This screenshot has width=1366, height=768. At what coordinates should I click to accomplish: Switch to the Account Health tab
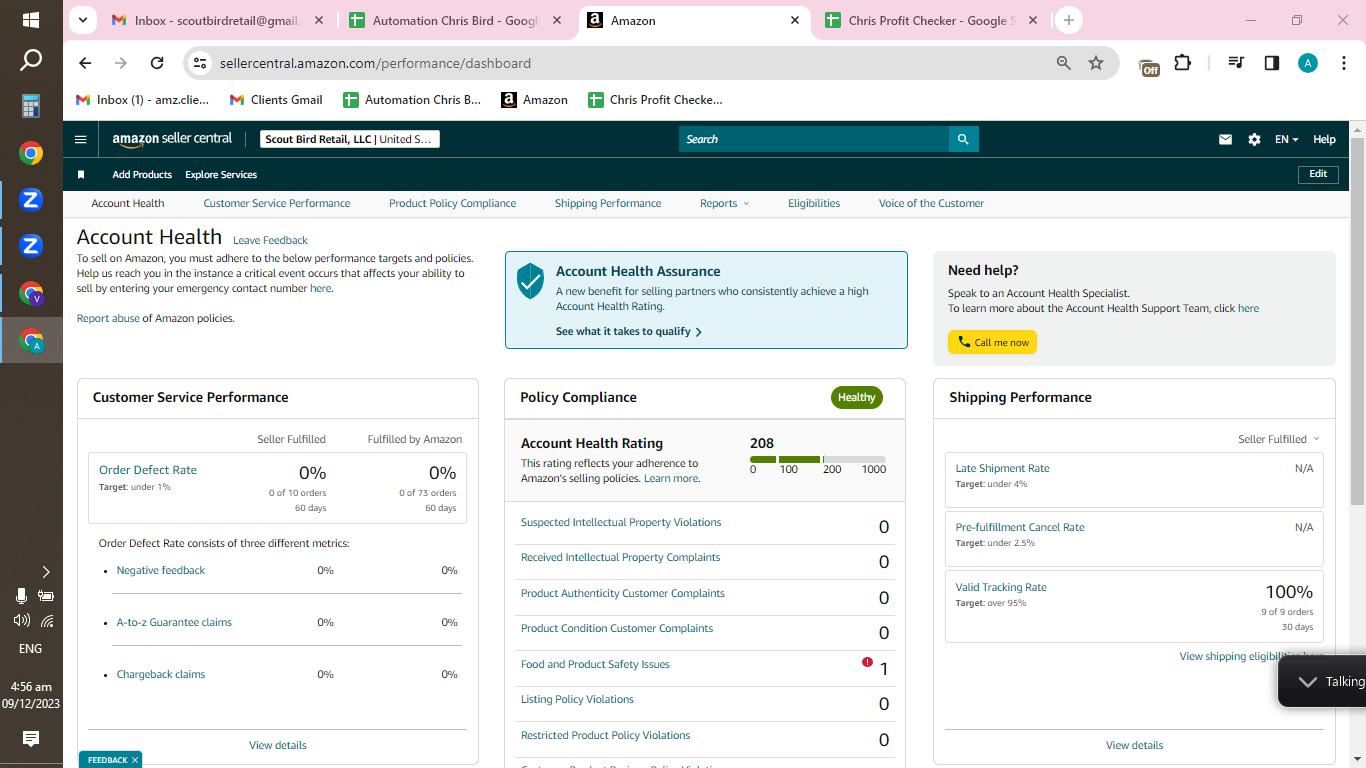click(x=128, y=203)
